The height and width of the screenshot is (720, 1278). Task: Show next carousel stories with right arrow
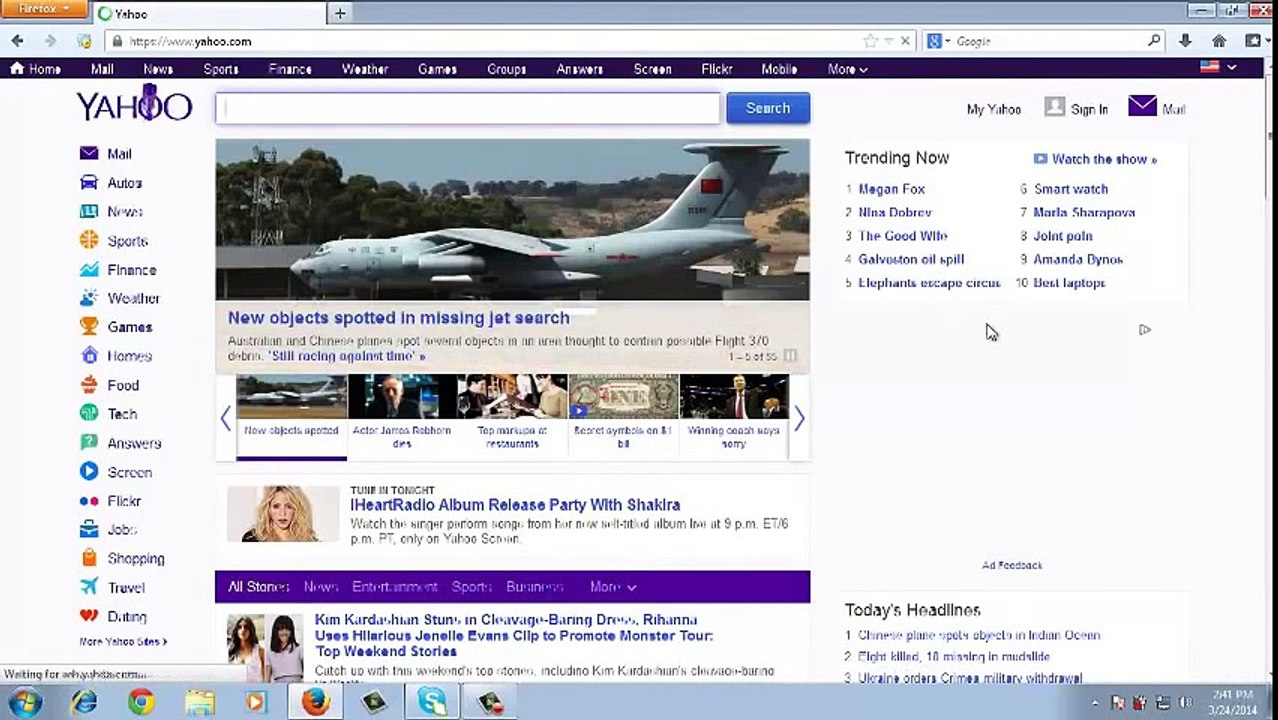point(799,419)
